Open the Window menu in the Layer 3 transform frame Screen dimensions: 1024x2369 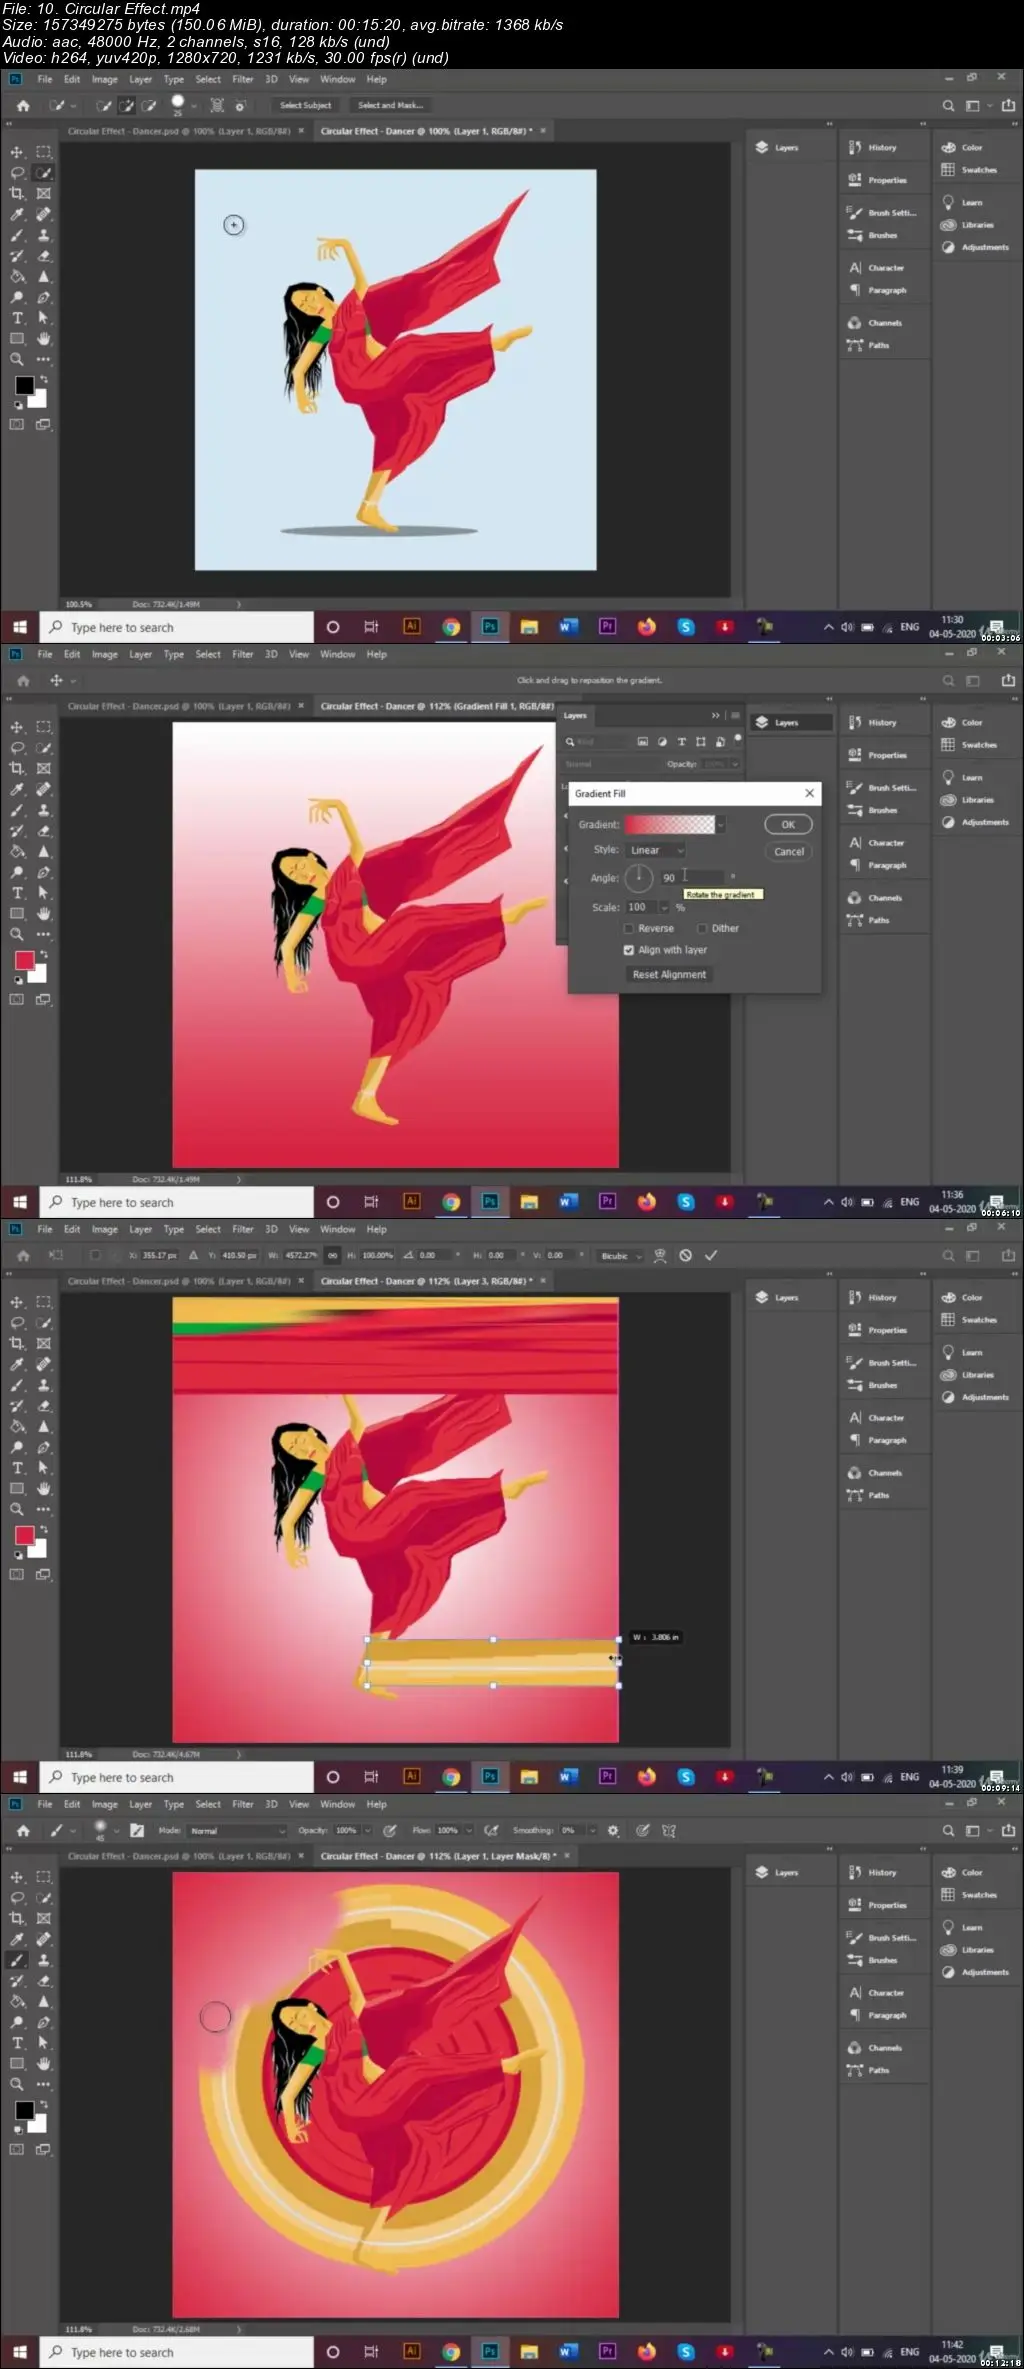point(337,1229)
